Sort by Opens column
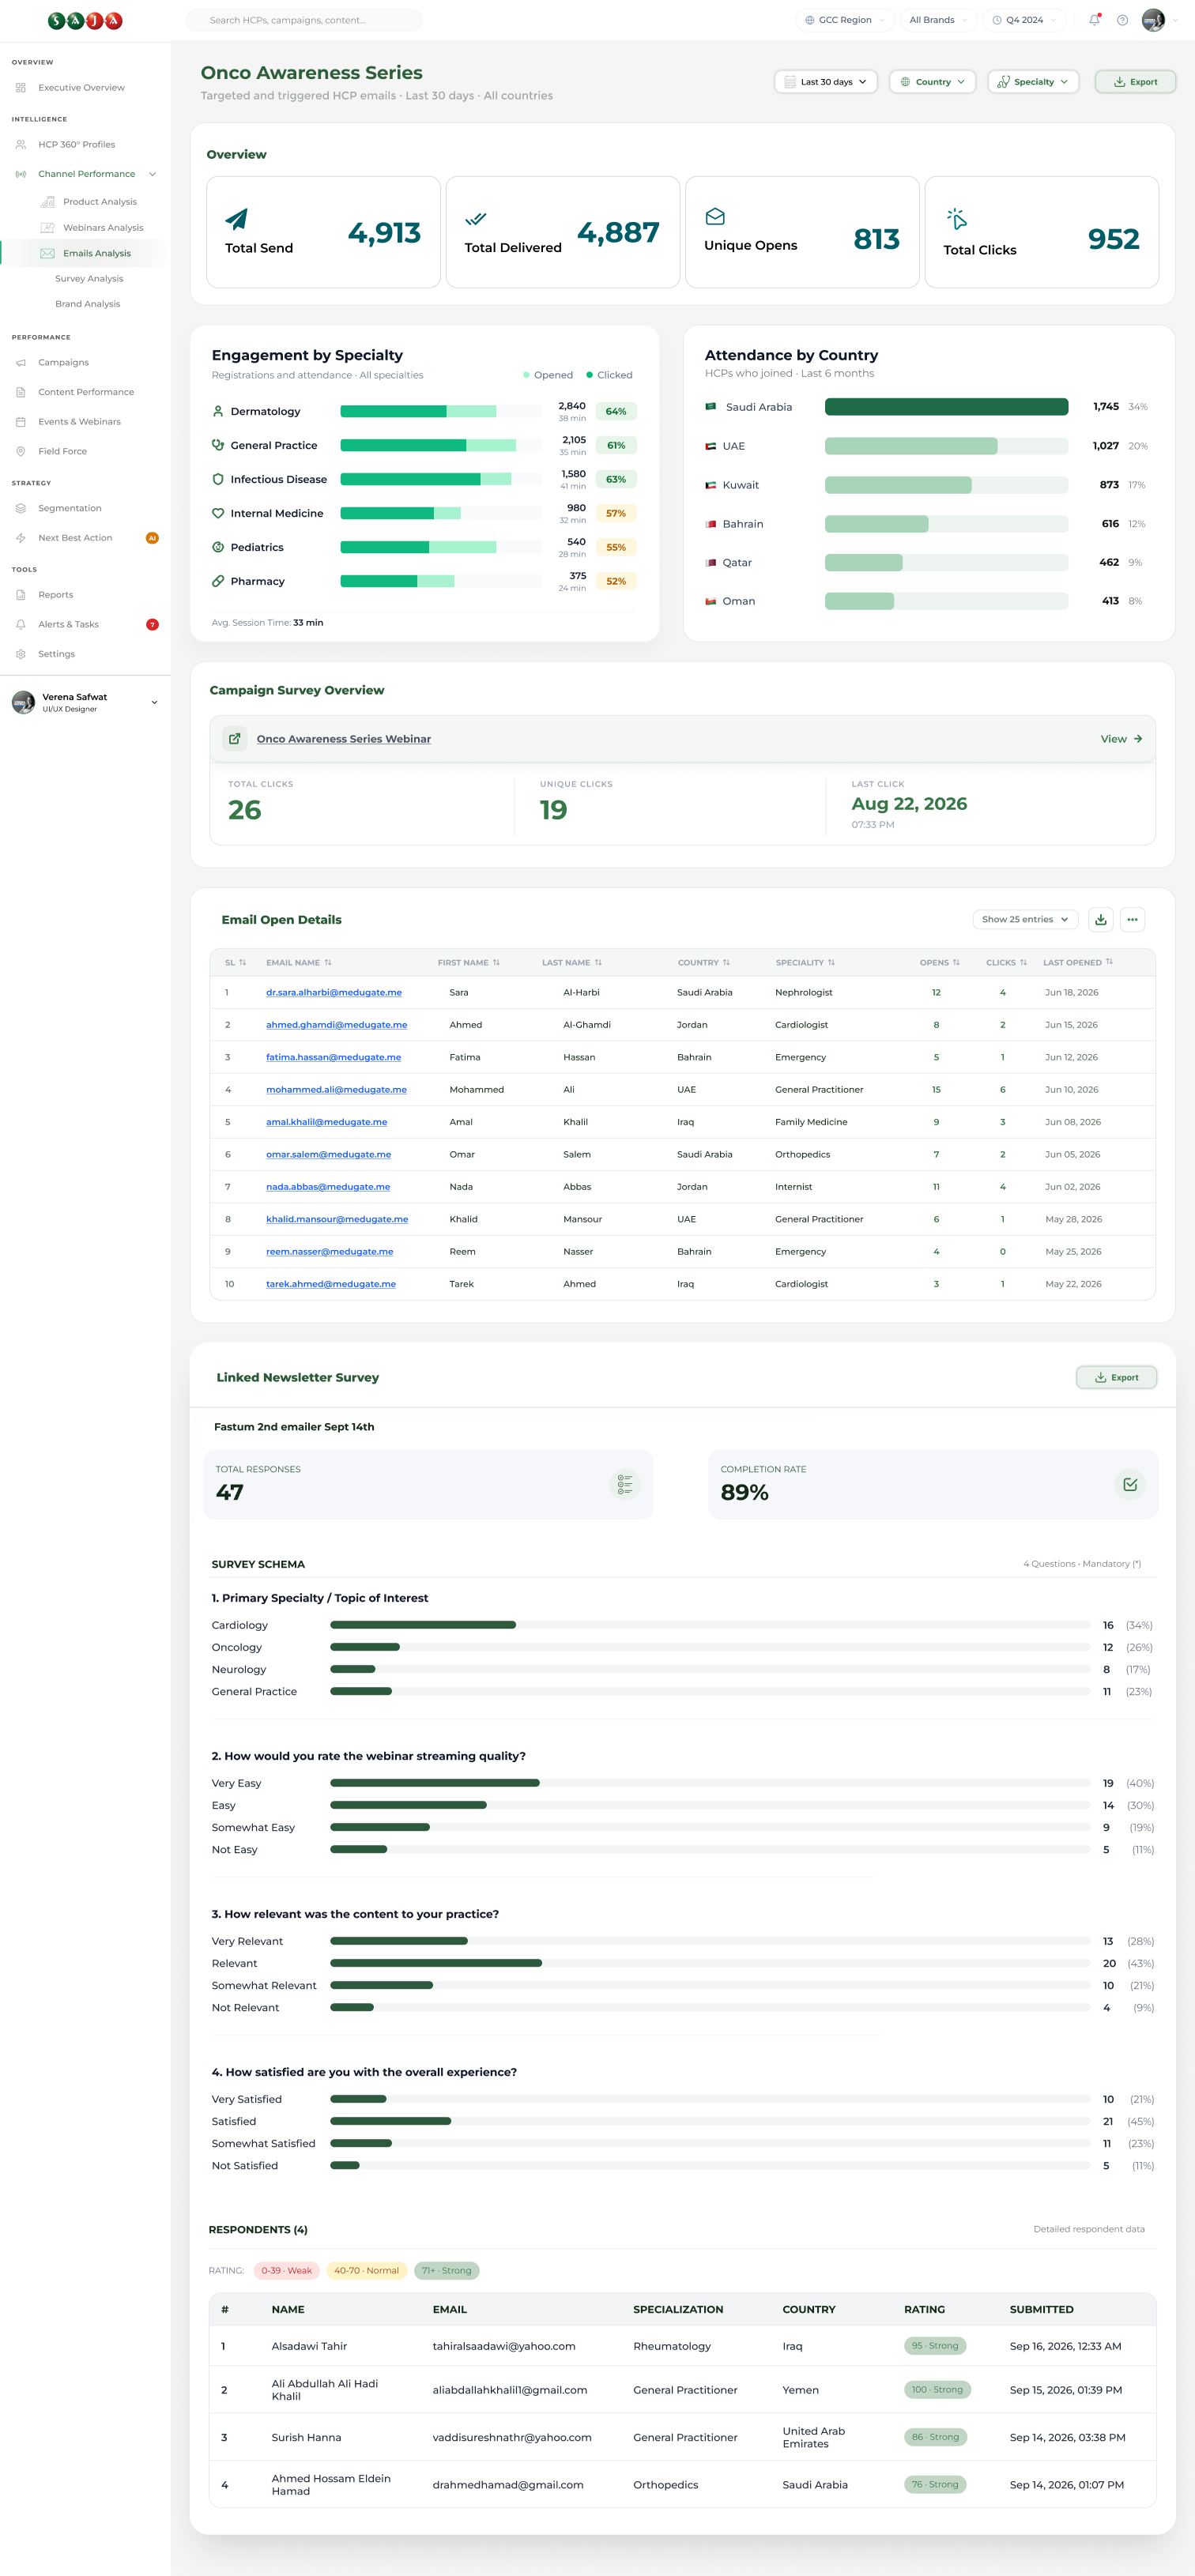 (956, 962)
